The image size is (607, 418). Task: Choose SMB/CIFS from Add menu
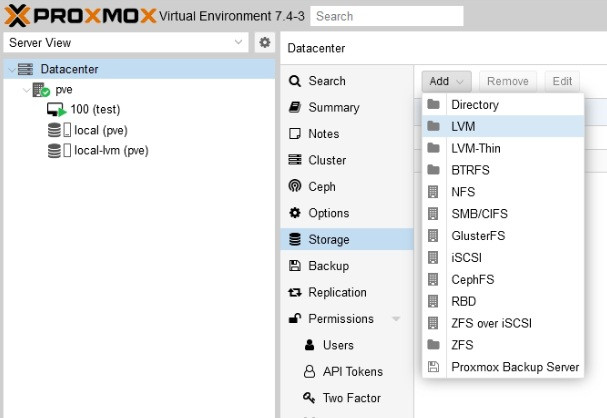click(503, 214)
